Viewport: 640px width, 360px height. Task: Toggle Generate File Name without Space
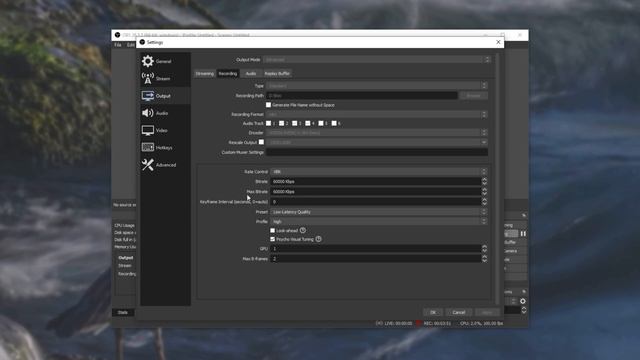pyautogui.click(x=268, y=105)
